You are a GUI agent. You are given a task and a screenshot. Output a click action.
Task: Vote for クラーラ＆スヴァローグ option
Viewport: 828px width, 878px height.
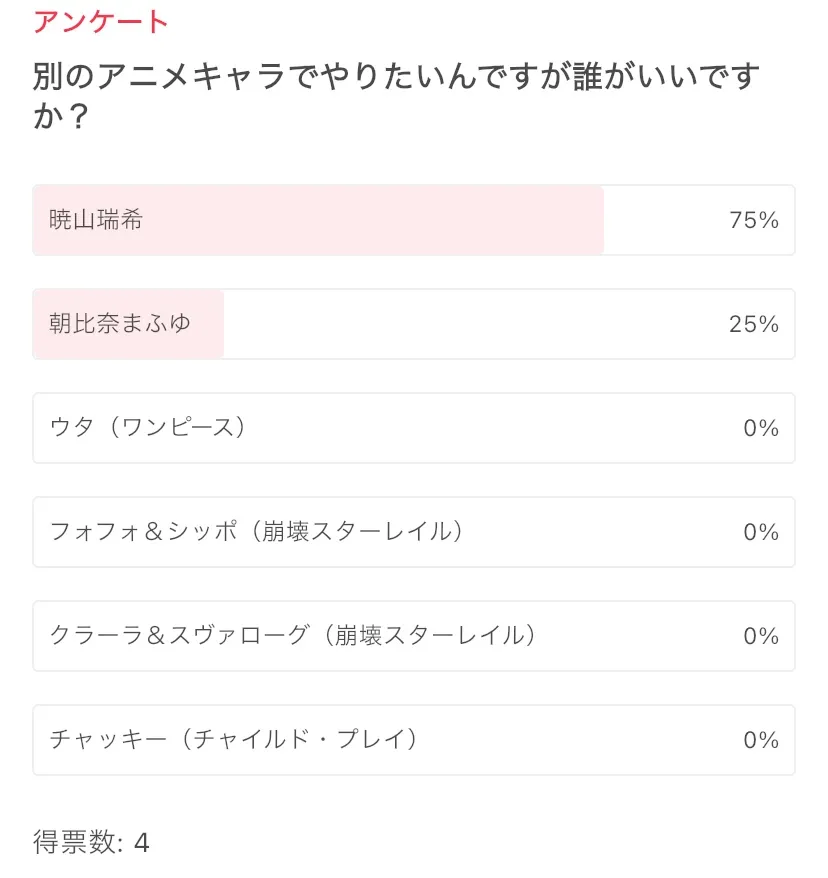pyautogui.click(x=293, y=636)
